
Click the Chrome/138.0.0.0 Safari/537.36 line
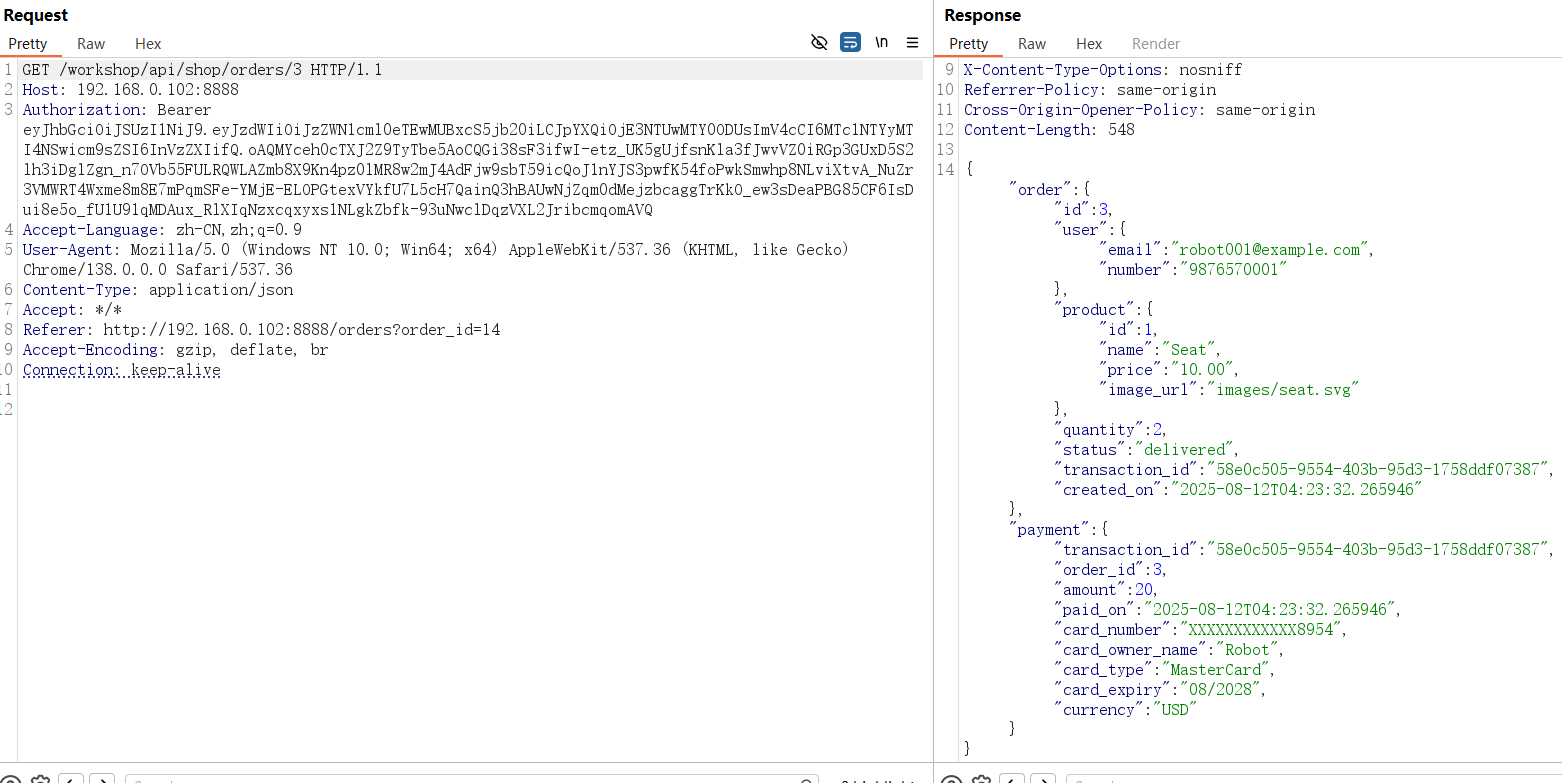(157, 270)
